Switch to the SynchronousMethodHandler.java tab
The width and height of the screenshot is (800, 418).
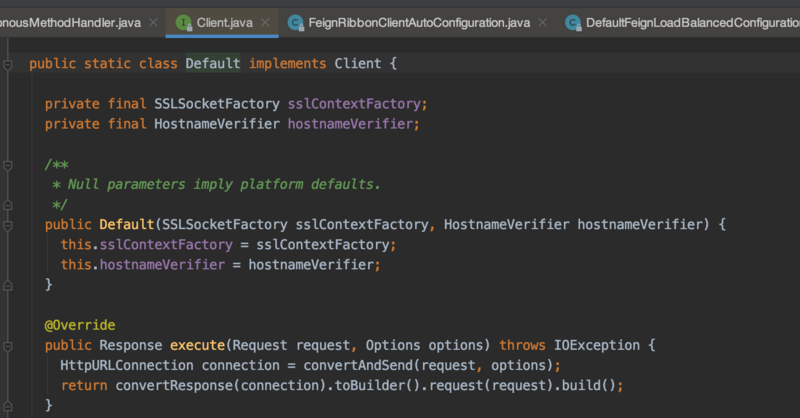(70, 21)
